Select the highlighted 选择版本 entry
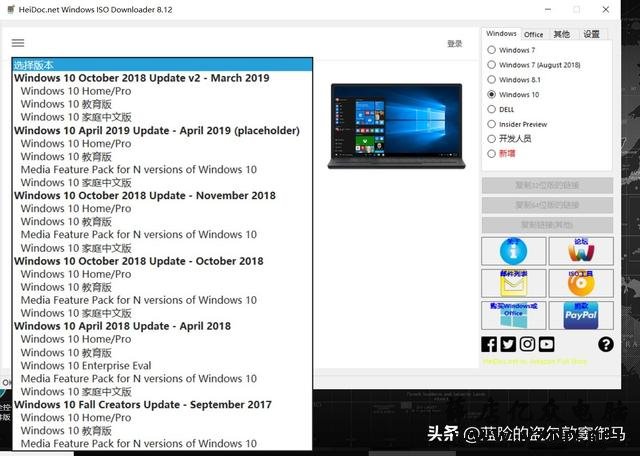Viewport: 640px width, 456px height. tap(162, 65)
